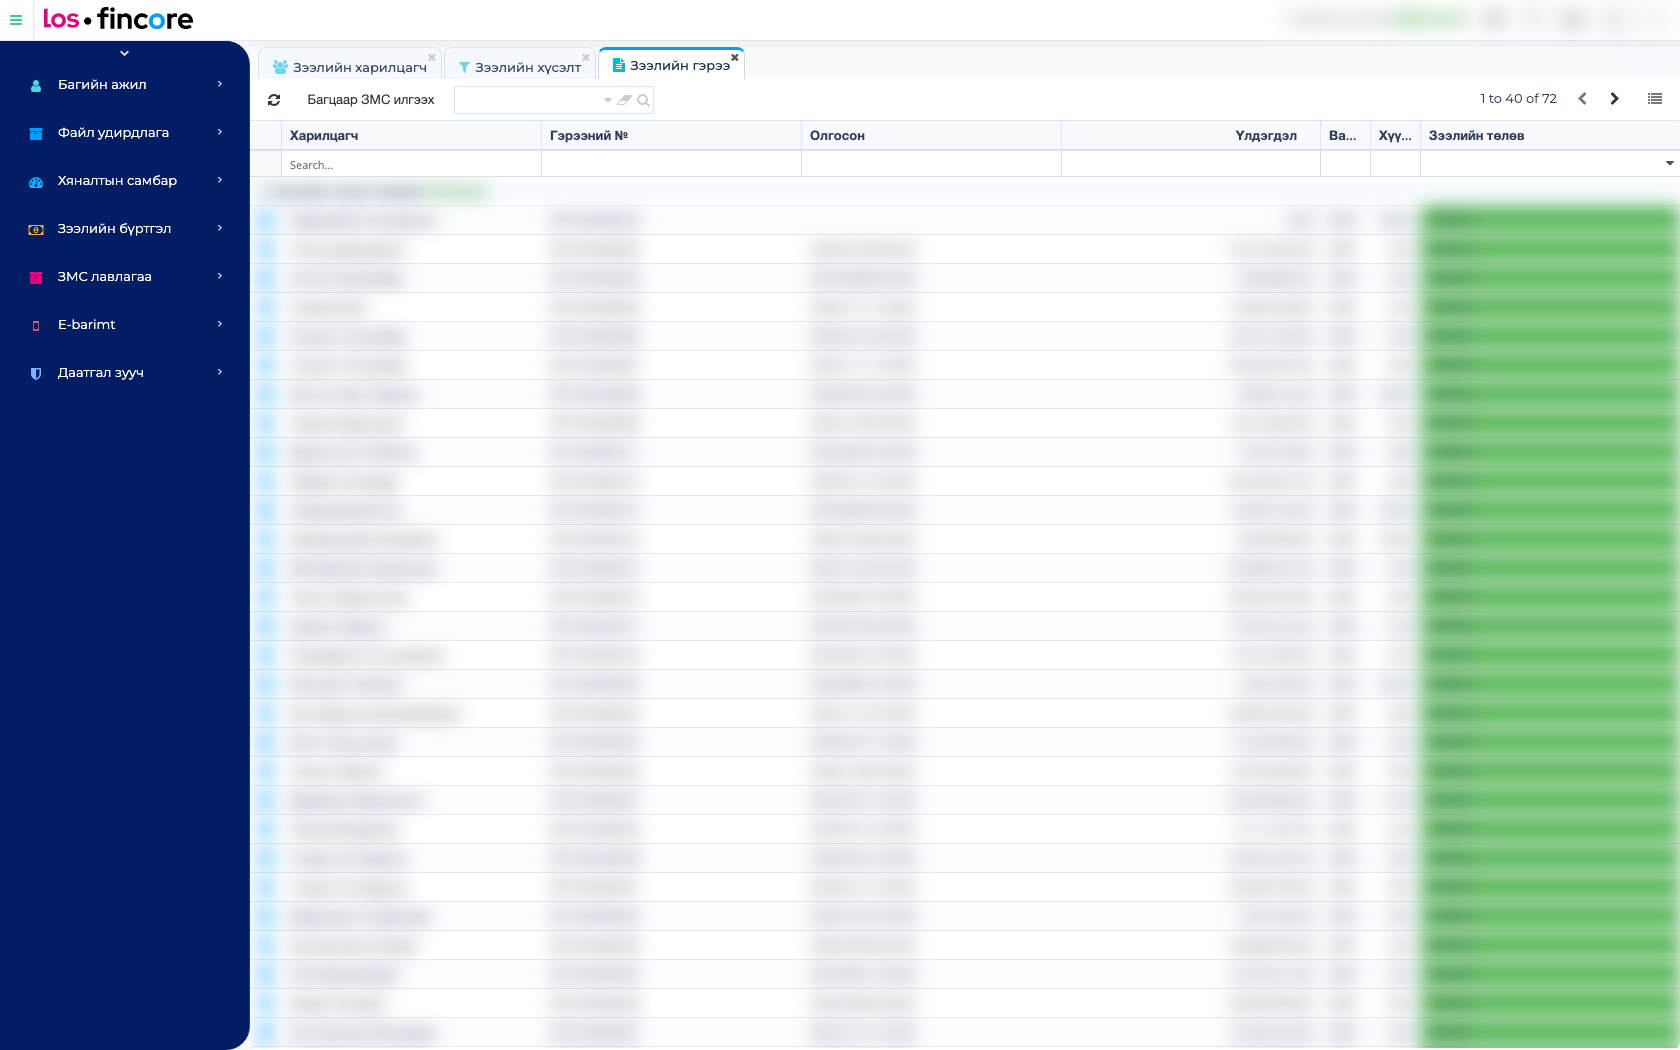Screen dimensions: 1680x1050
Task: Click Багцаар ЗМС илгээх button
Action: (371, 100)
